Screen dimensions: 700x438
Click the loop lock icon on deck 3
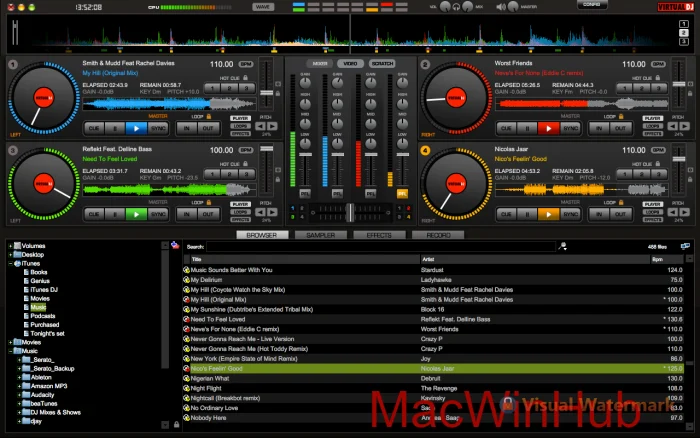click(208, 202)
